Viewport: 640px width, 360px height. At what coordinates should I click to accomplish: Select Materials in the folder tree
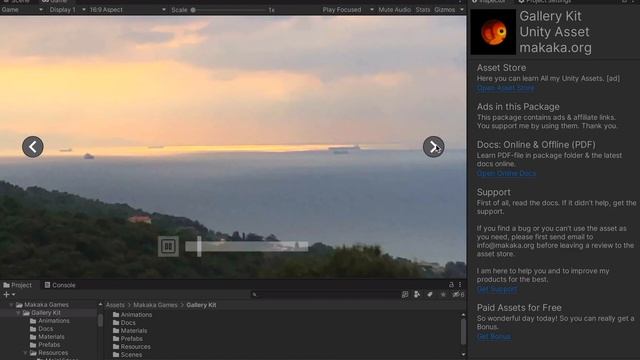pos(47,337)
